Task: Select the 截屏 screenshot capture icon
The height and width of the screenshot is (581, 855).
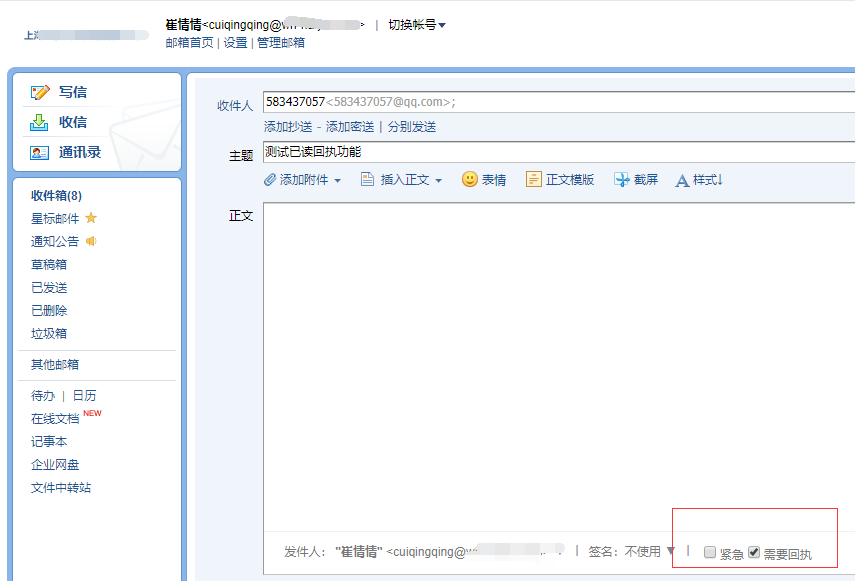Action: click(623, 178)
